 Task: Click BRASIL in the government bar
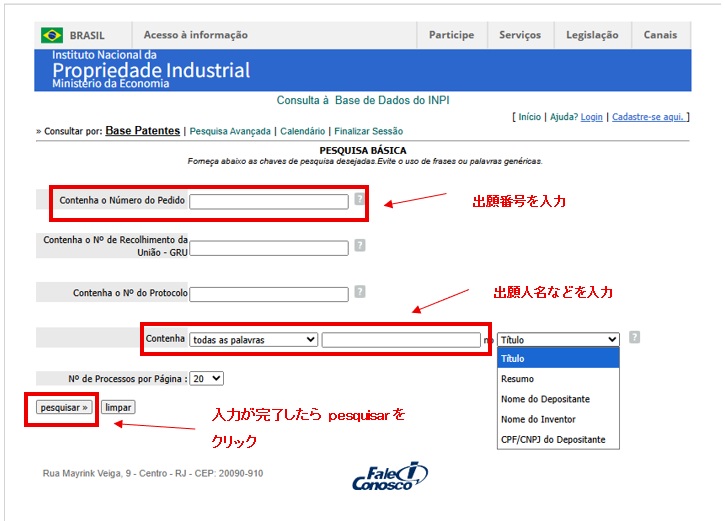point(87,36)
